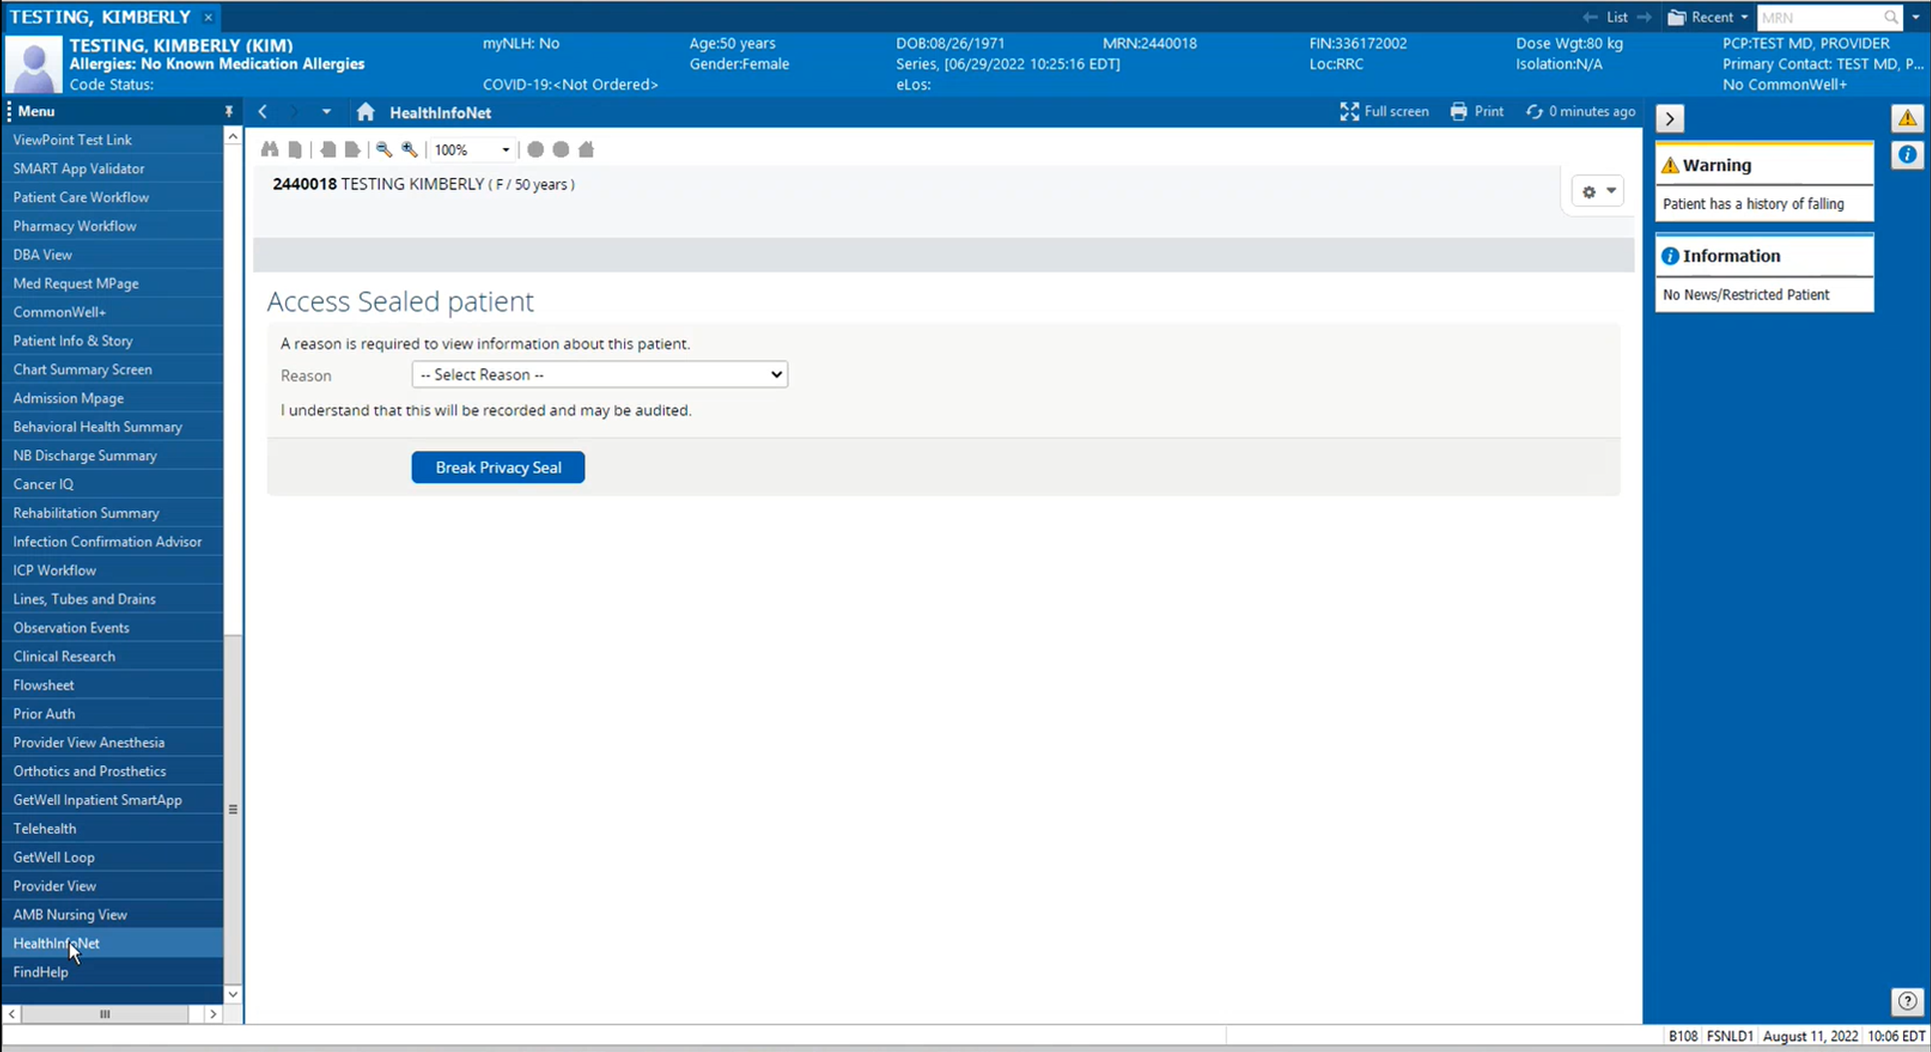Screen dimensions: 1931x1052
Task: Click the Print icon in the header bar
Action: 1476,112
